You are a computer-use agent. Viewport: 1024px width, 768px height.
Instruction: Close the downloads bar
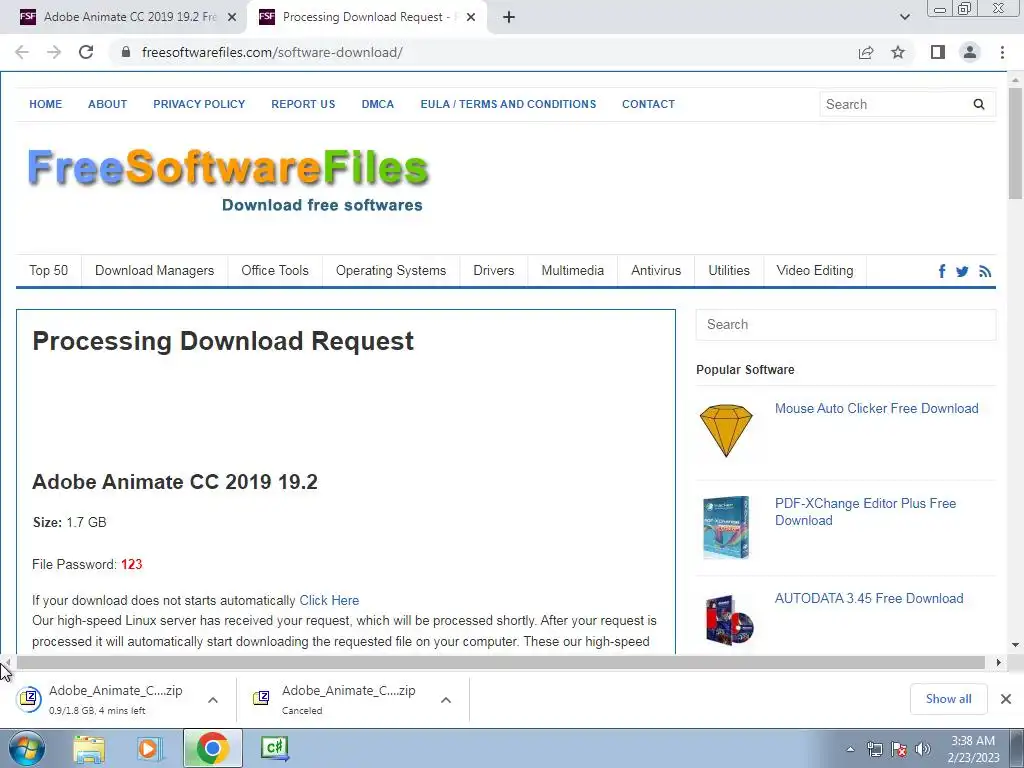click(x=1006, y=699)
